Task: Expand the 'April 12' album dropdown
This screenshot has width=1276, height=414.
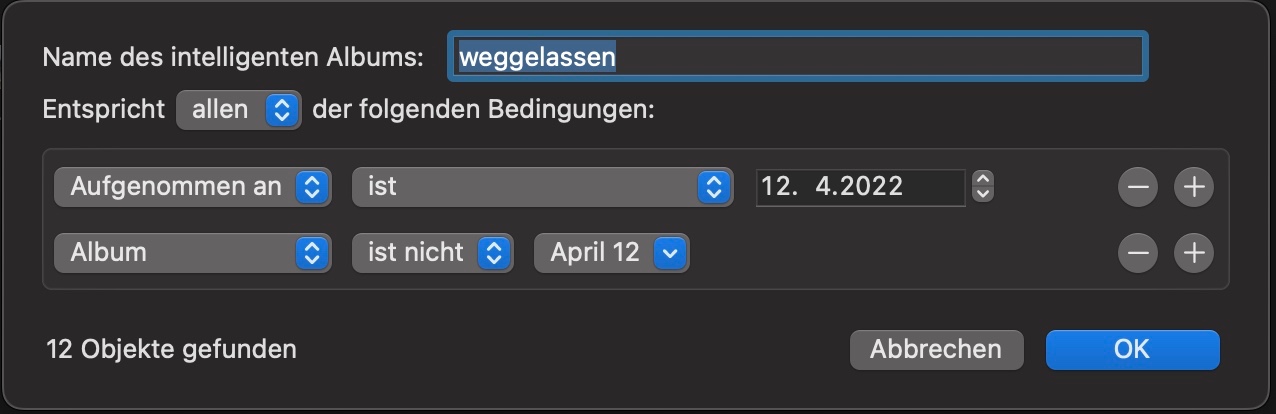Action: tap(612, 253)
